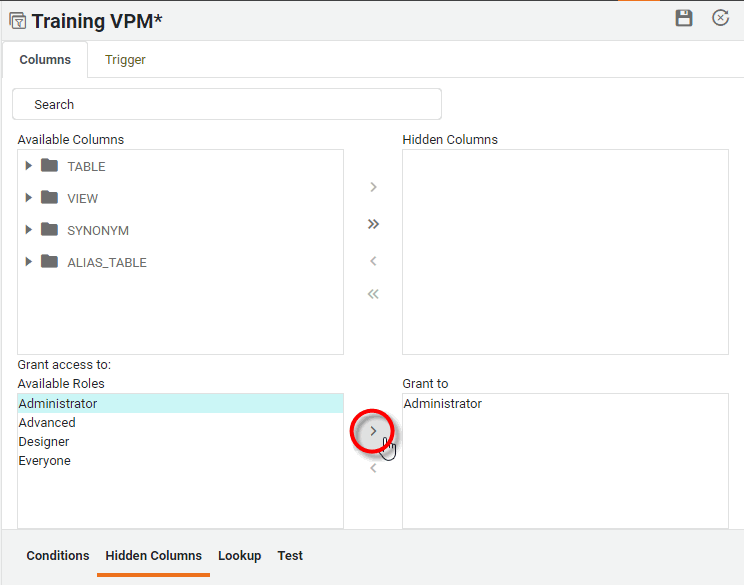
Task: Expand the TABLE folder node
Action: tap(29, 166)
